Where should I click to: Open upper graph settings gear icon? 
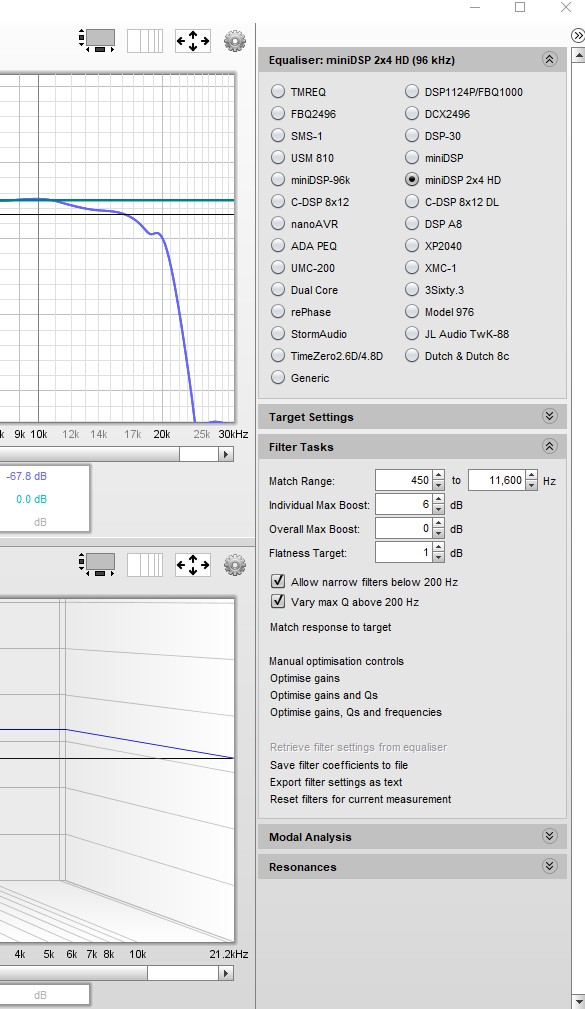[235, 41]
